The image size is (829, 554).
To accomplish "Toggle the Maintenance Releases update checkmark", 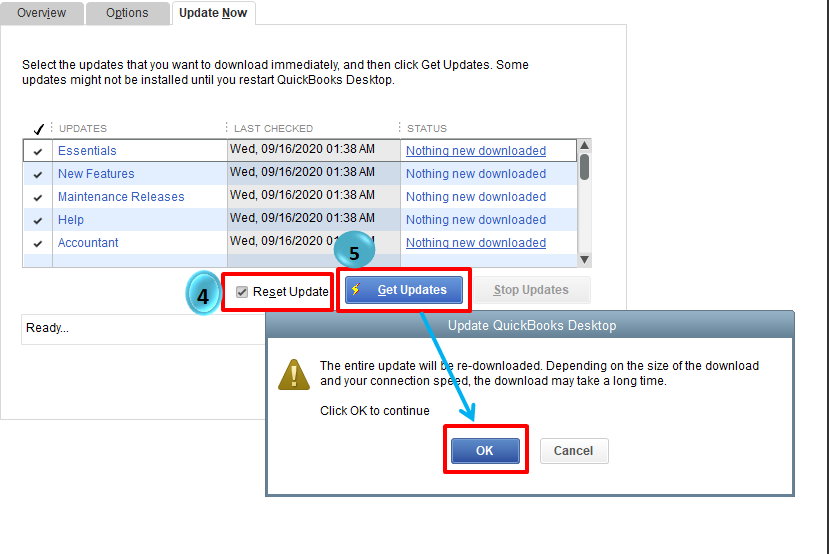I will (x=38, y=197).
